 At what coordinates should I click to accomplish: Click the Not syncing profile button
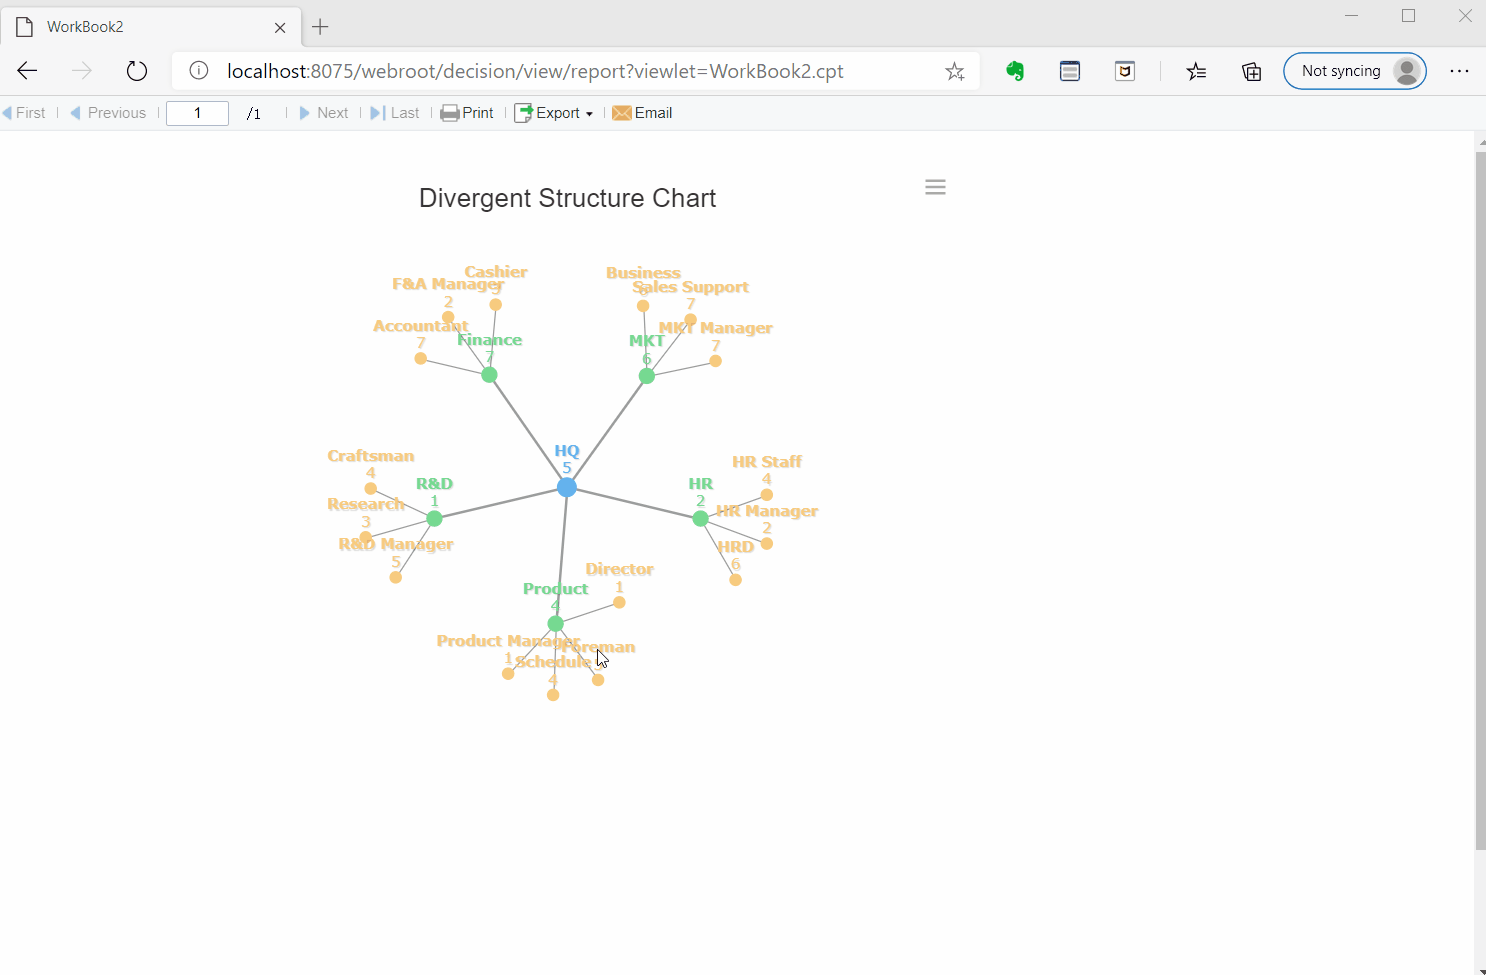coord(1355,71)
